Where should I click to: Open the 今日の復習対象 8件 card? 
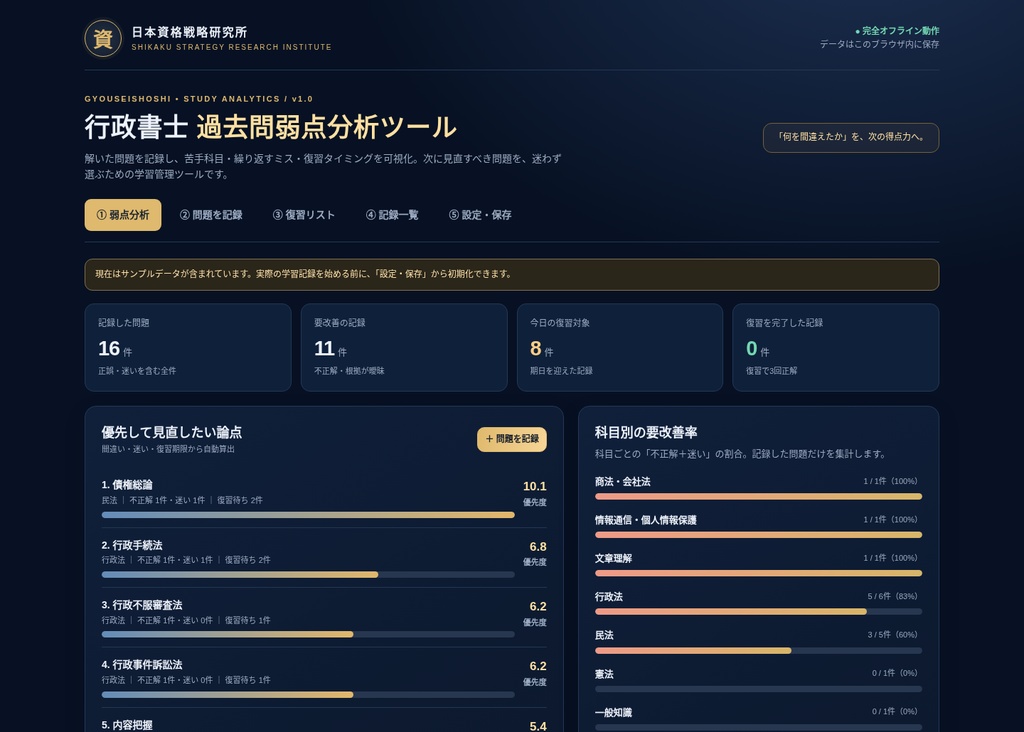click(x=620, y=347)
